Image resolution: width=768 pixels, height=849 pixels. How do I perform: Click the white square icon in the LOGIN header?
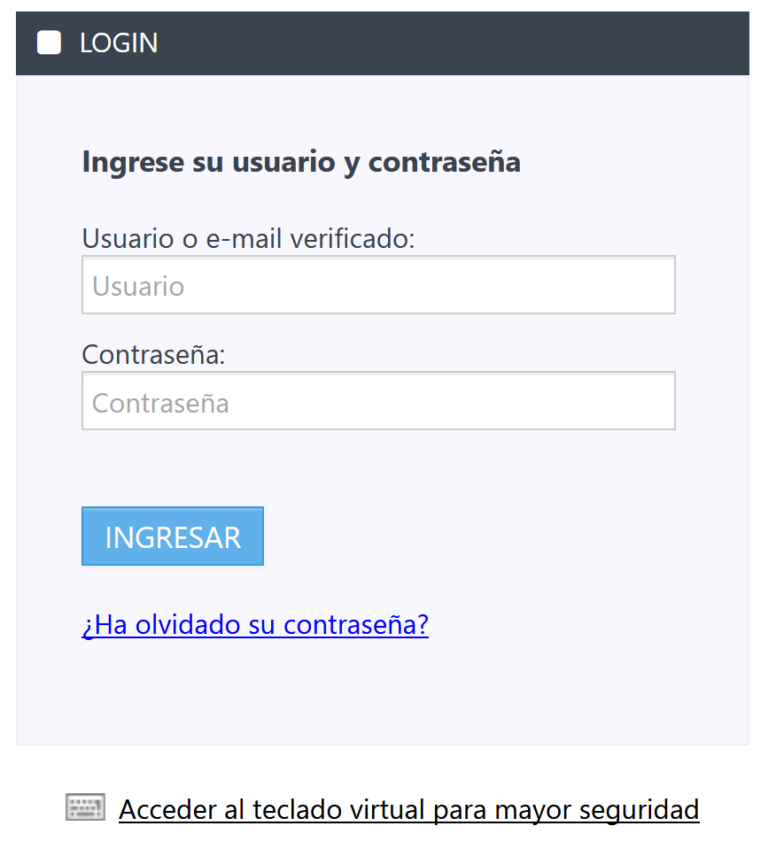tap(48, 42)
